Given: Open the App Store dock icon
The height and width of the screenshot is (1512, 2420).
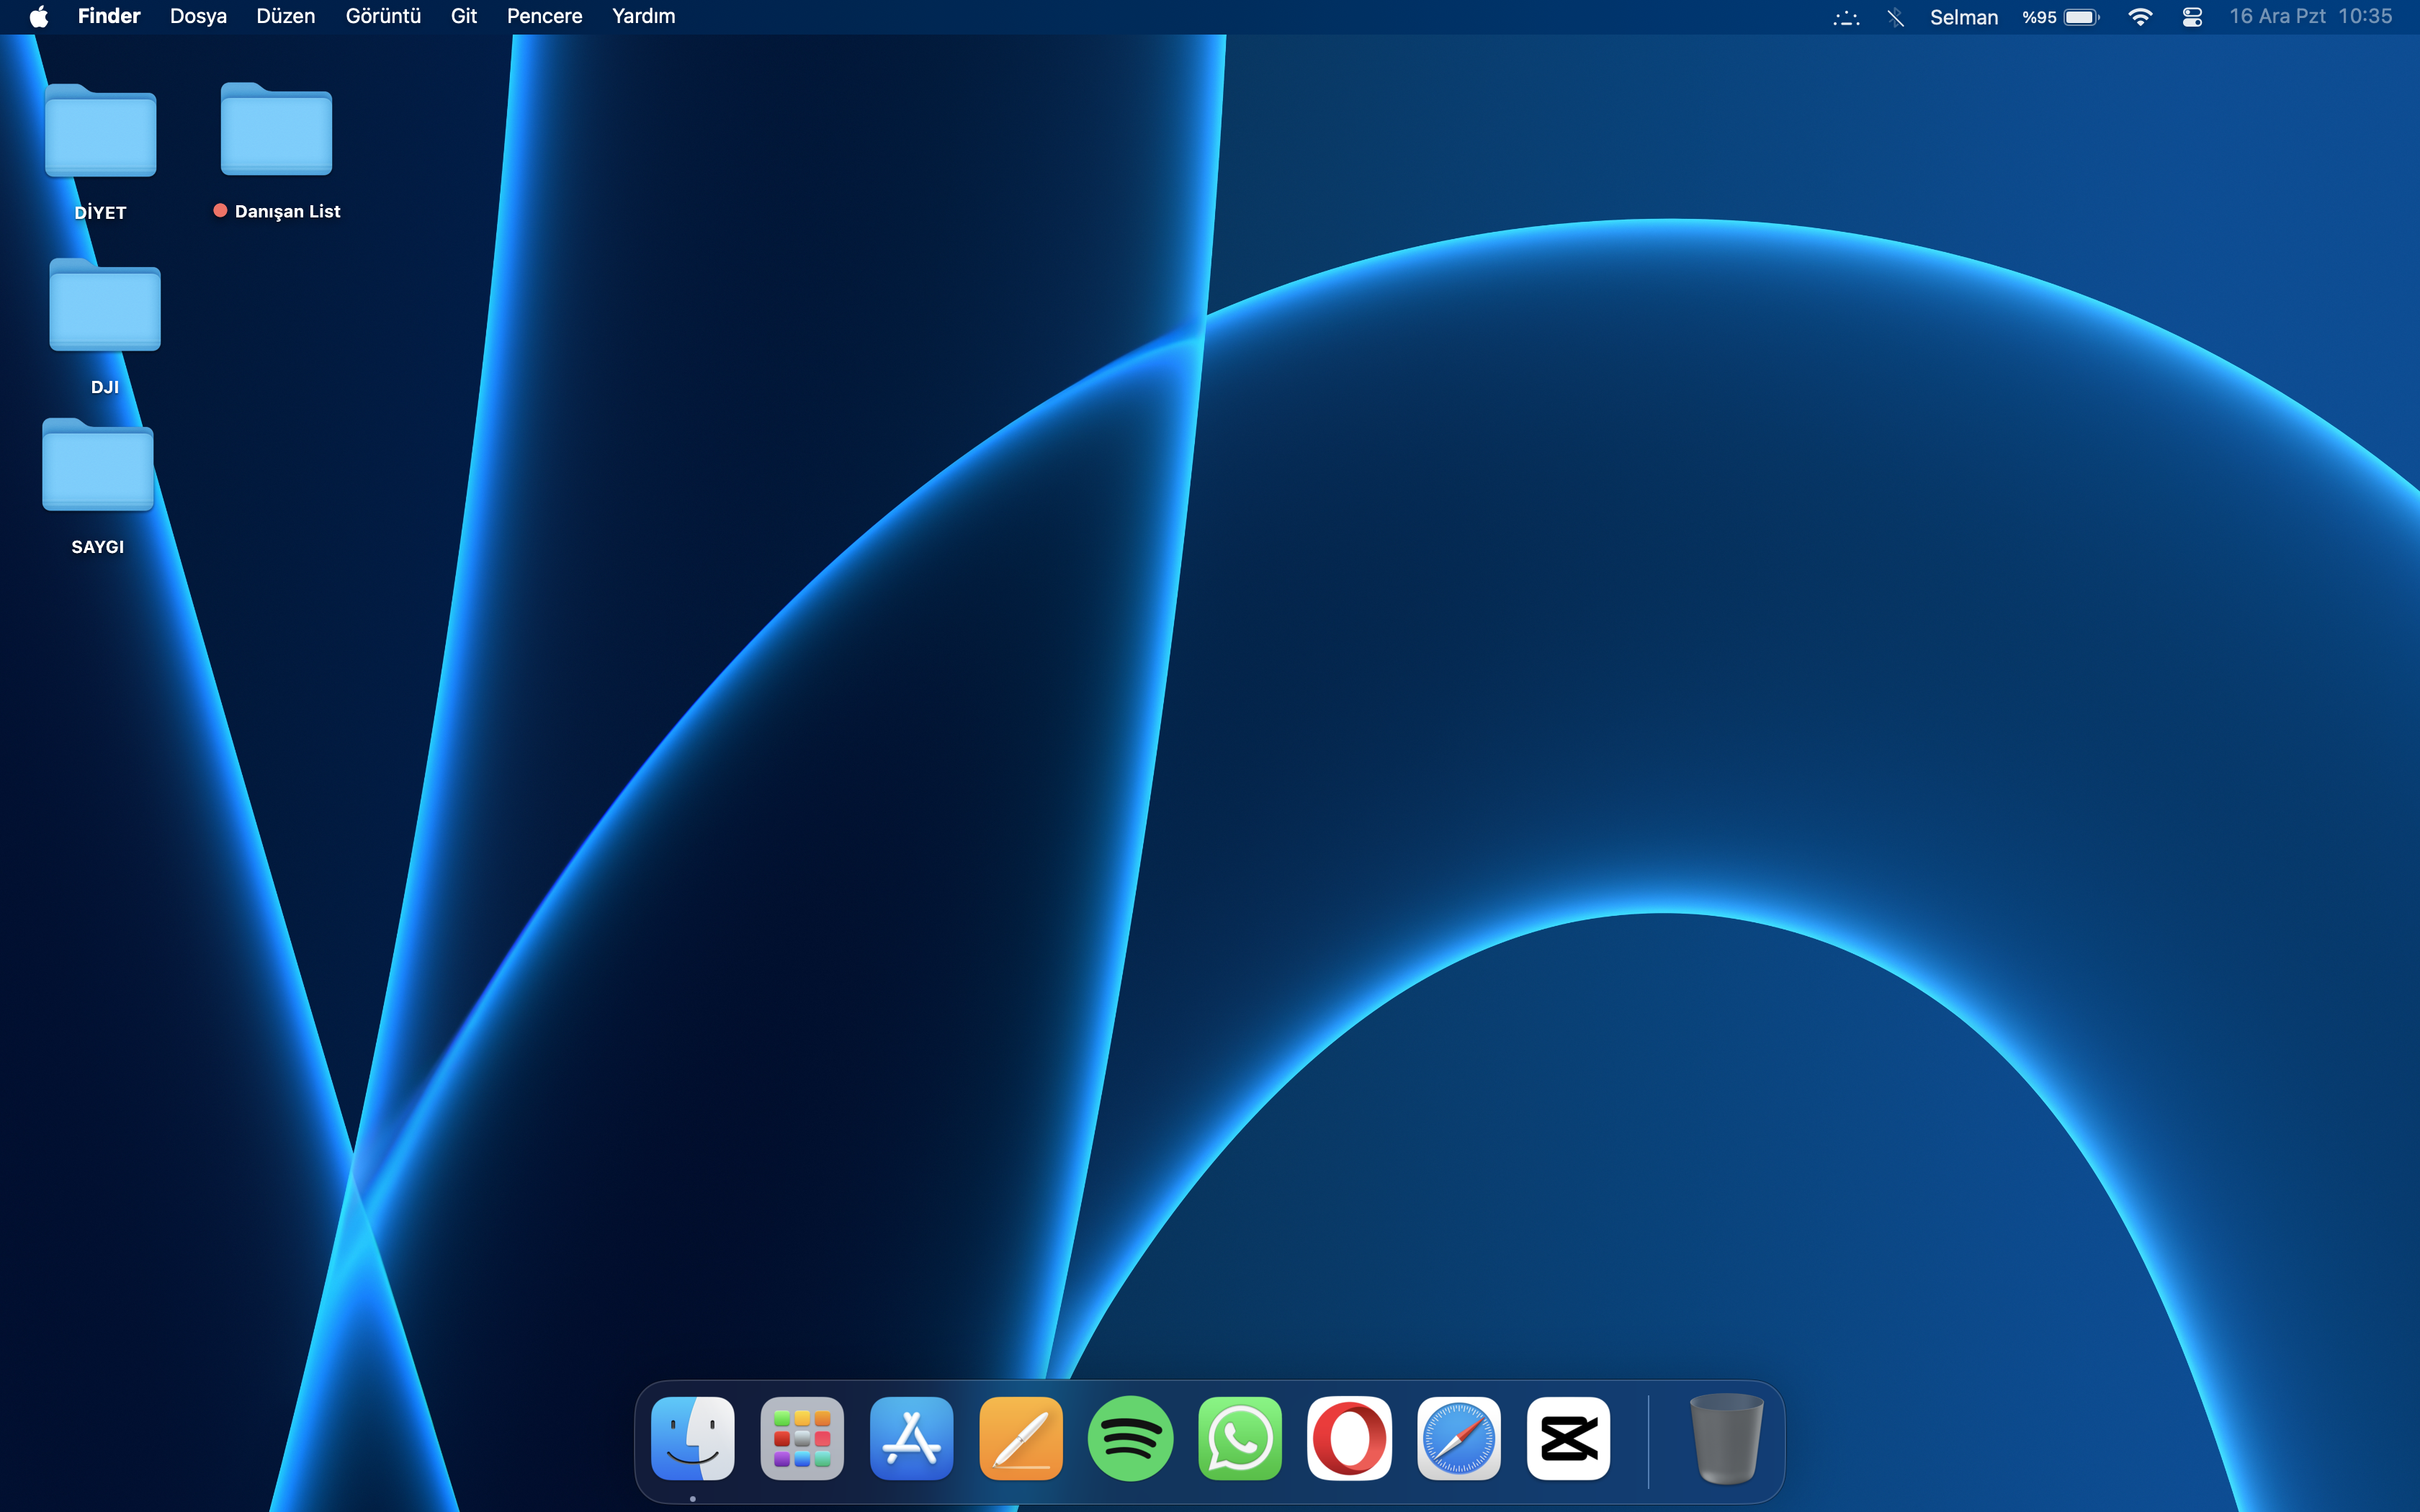Looking at the screenshot, I should pos(911,1438).
